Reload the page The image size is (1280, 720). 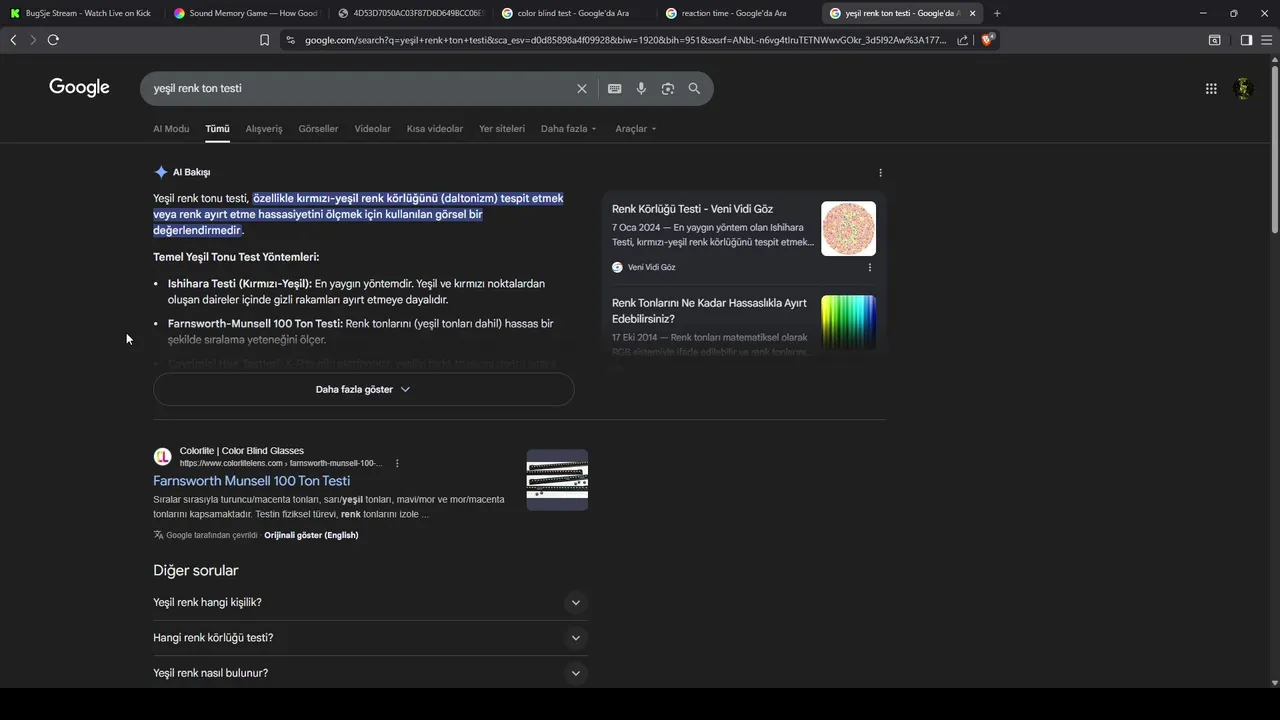click(x=53, y=40)
